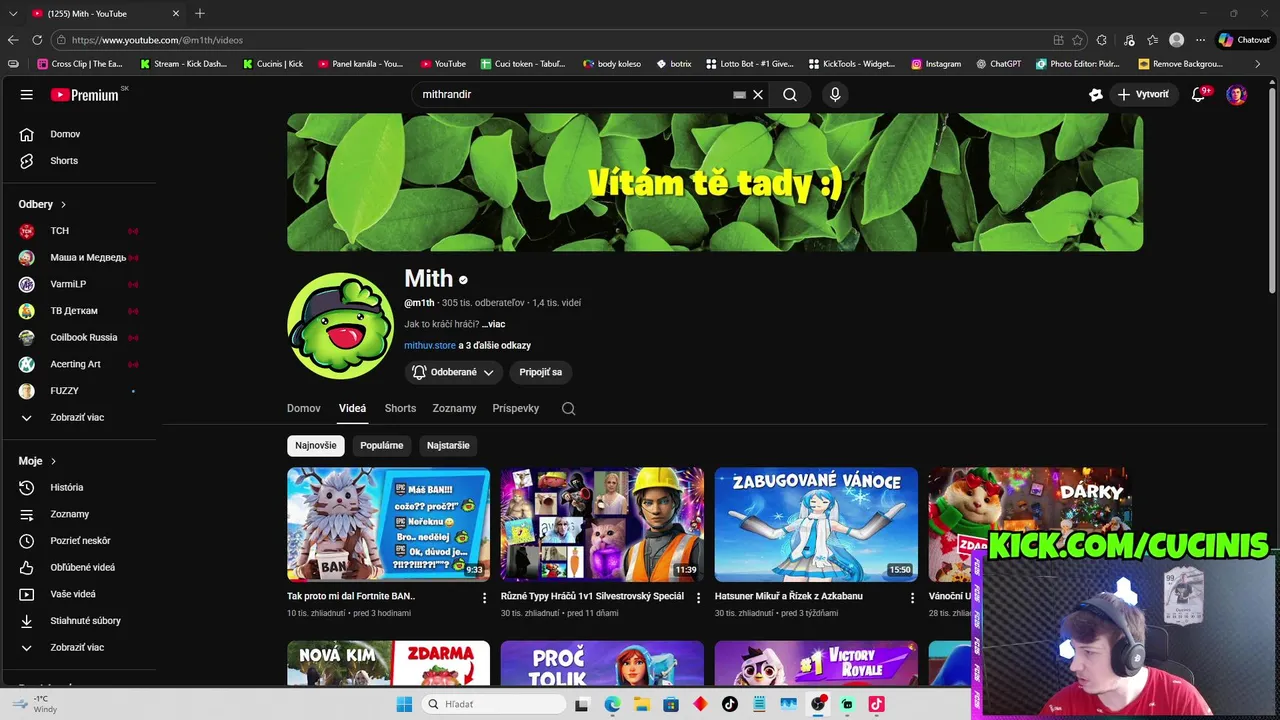1280x720 pixels.
Task: Open the YouTube notifications bell
Action: (1198, 95)
